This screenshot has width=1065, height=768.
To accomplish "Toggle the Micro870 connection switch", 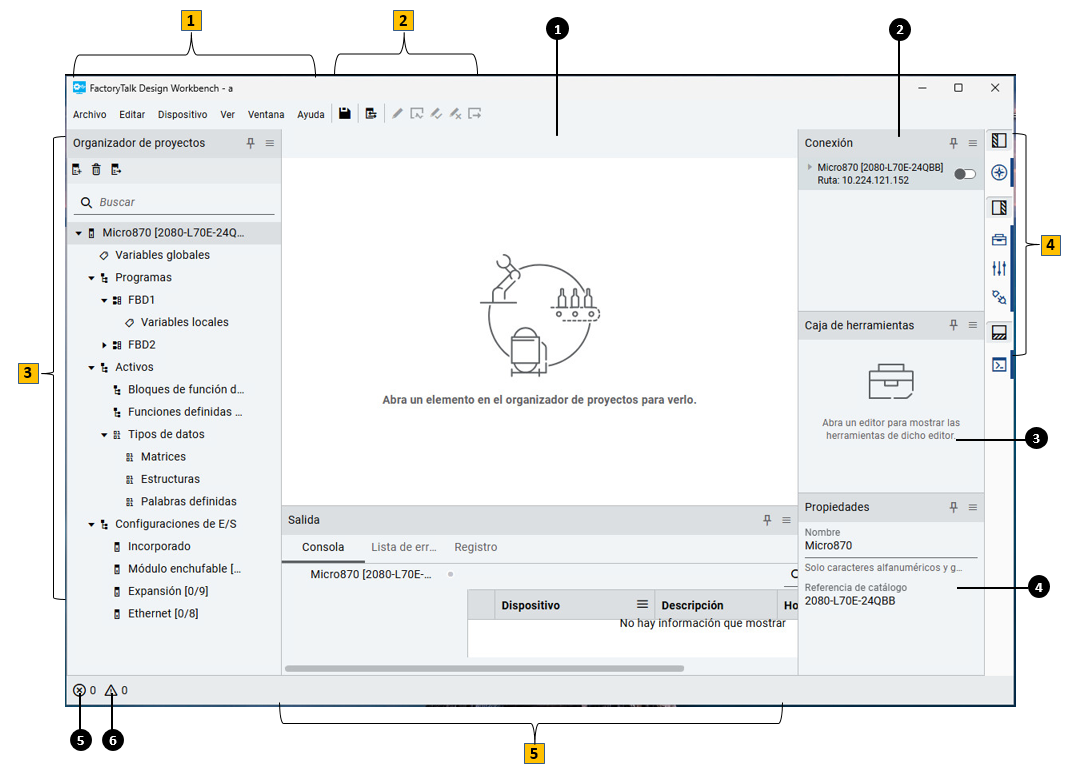I will point(964,174).
